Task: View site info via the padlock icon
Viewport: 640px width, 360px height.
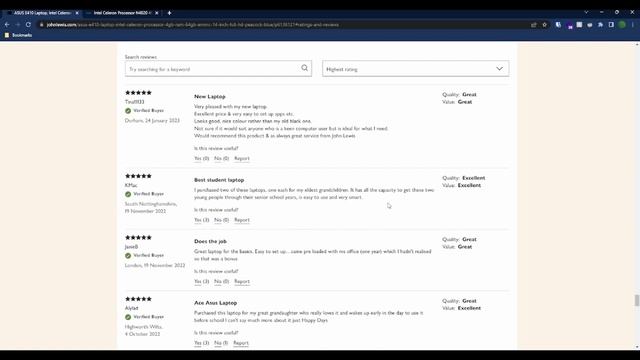Action: point(42,25)
